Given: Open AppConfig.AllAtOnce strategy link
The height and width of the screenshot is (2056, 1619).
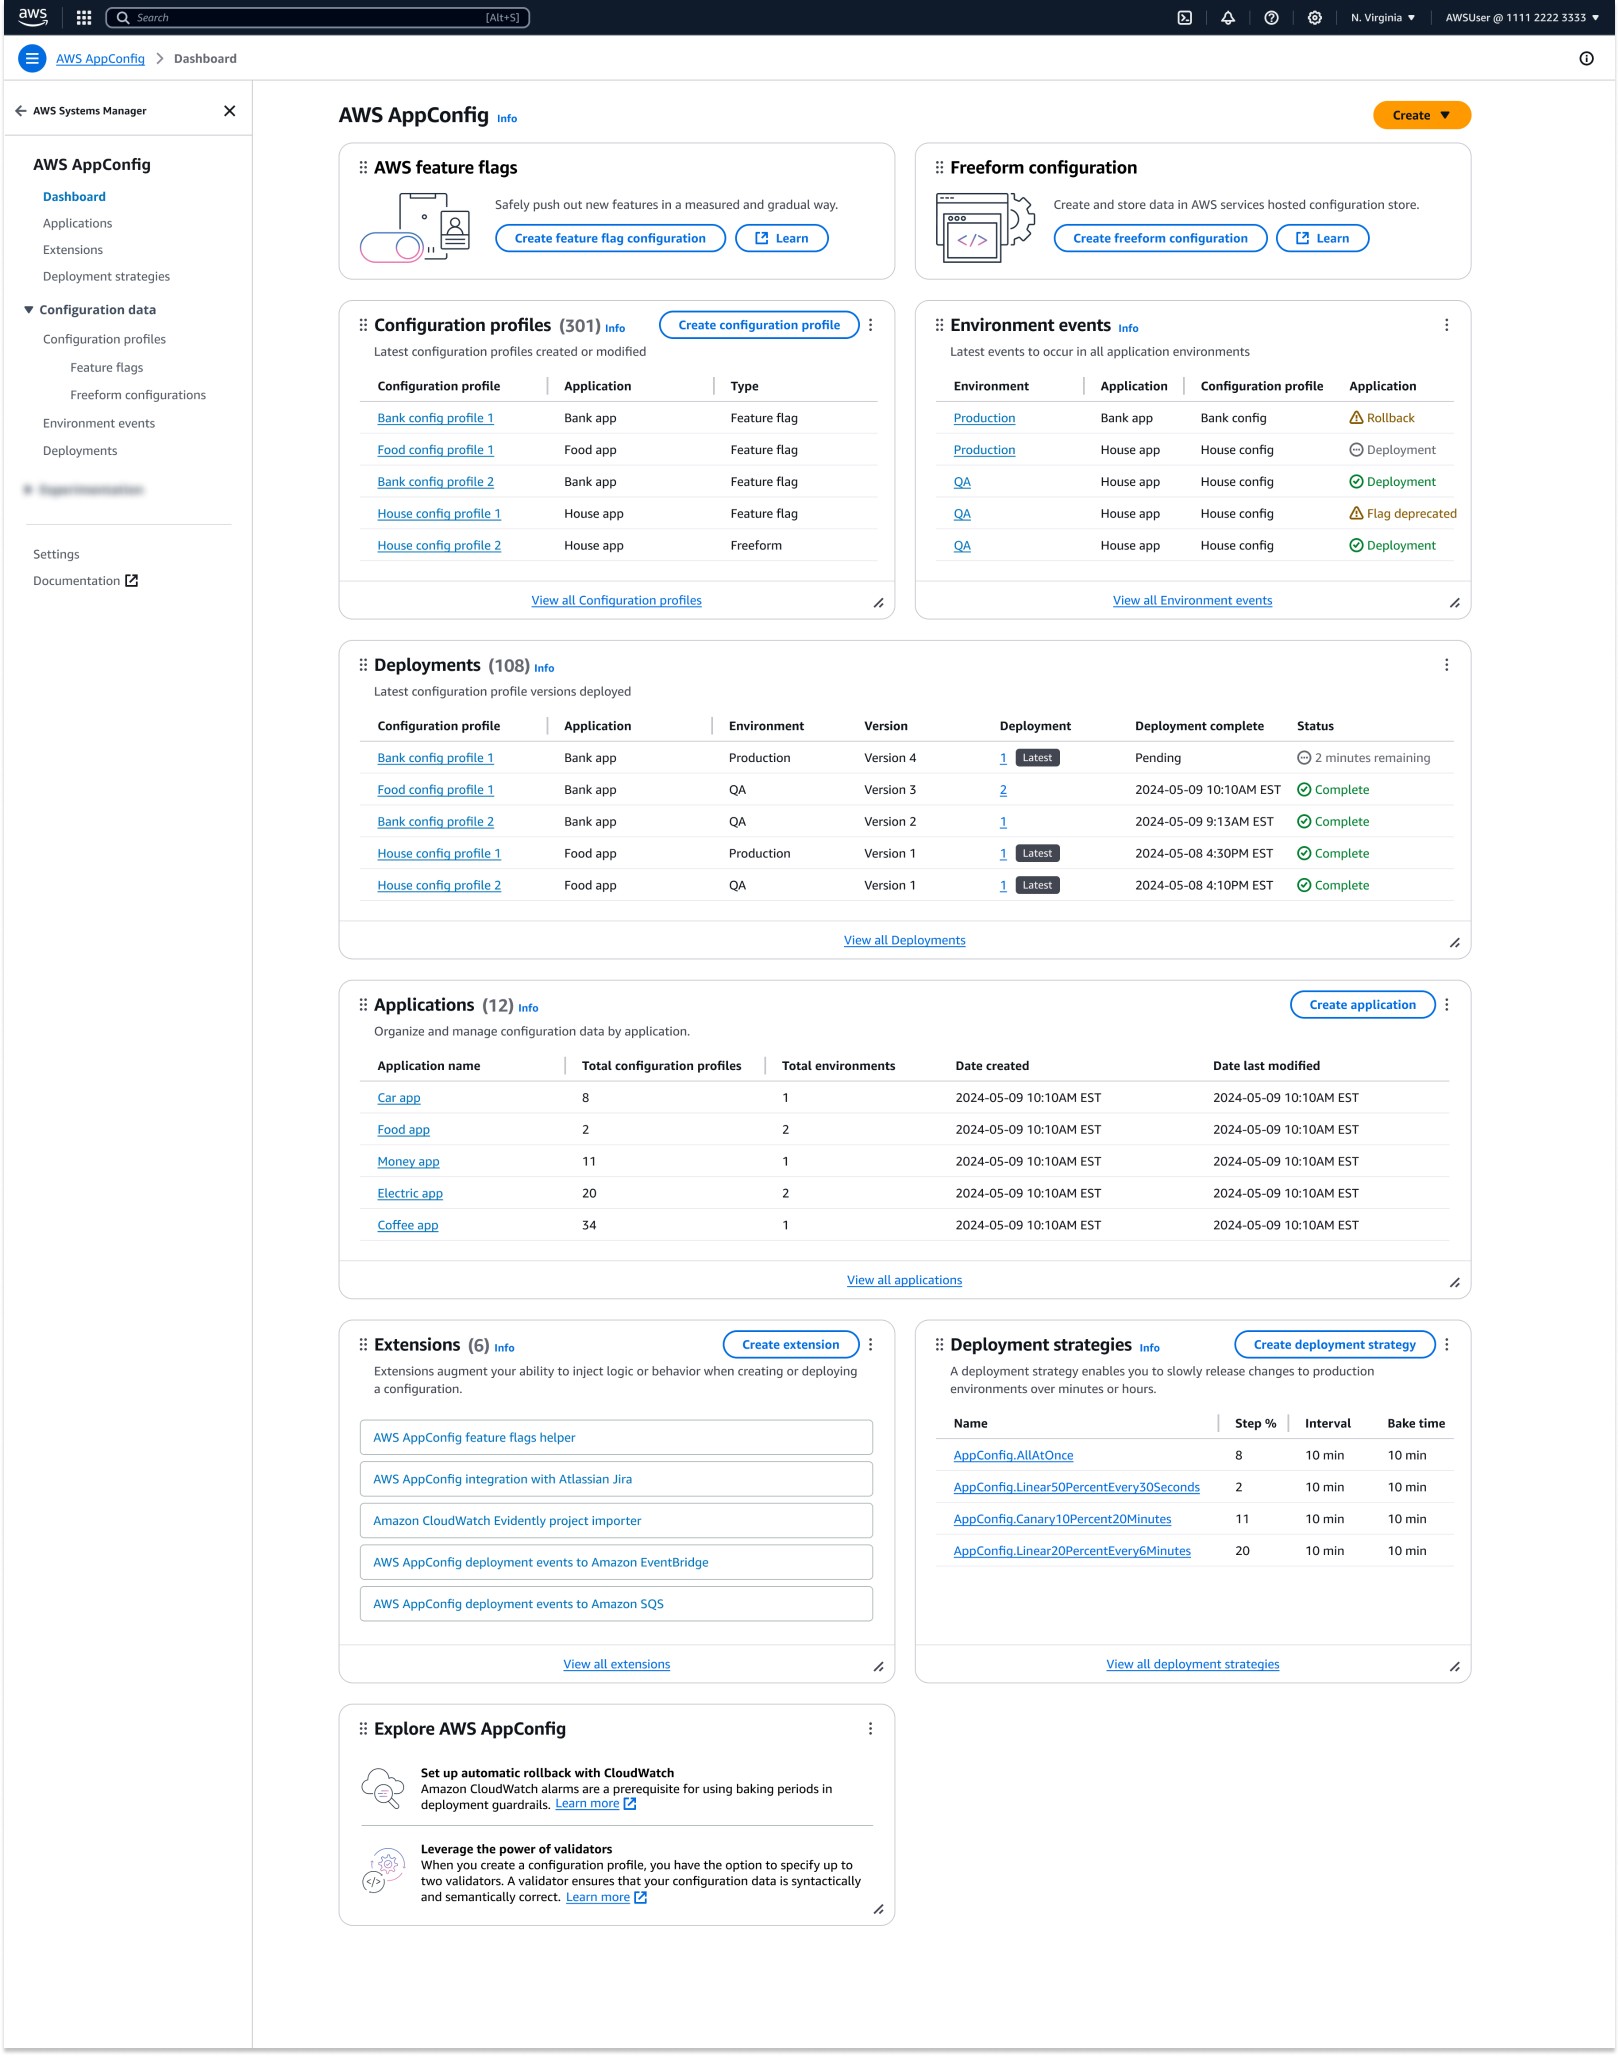Looking at the screenshot, I should (x=1013, y=1456).
